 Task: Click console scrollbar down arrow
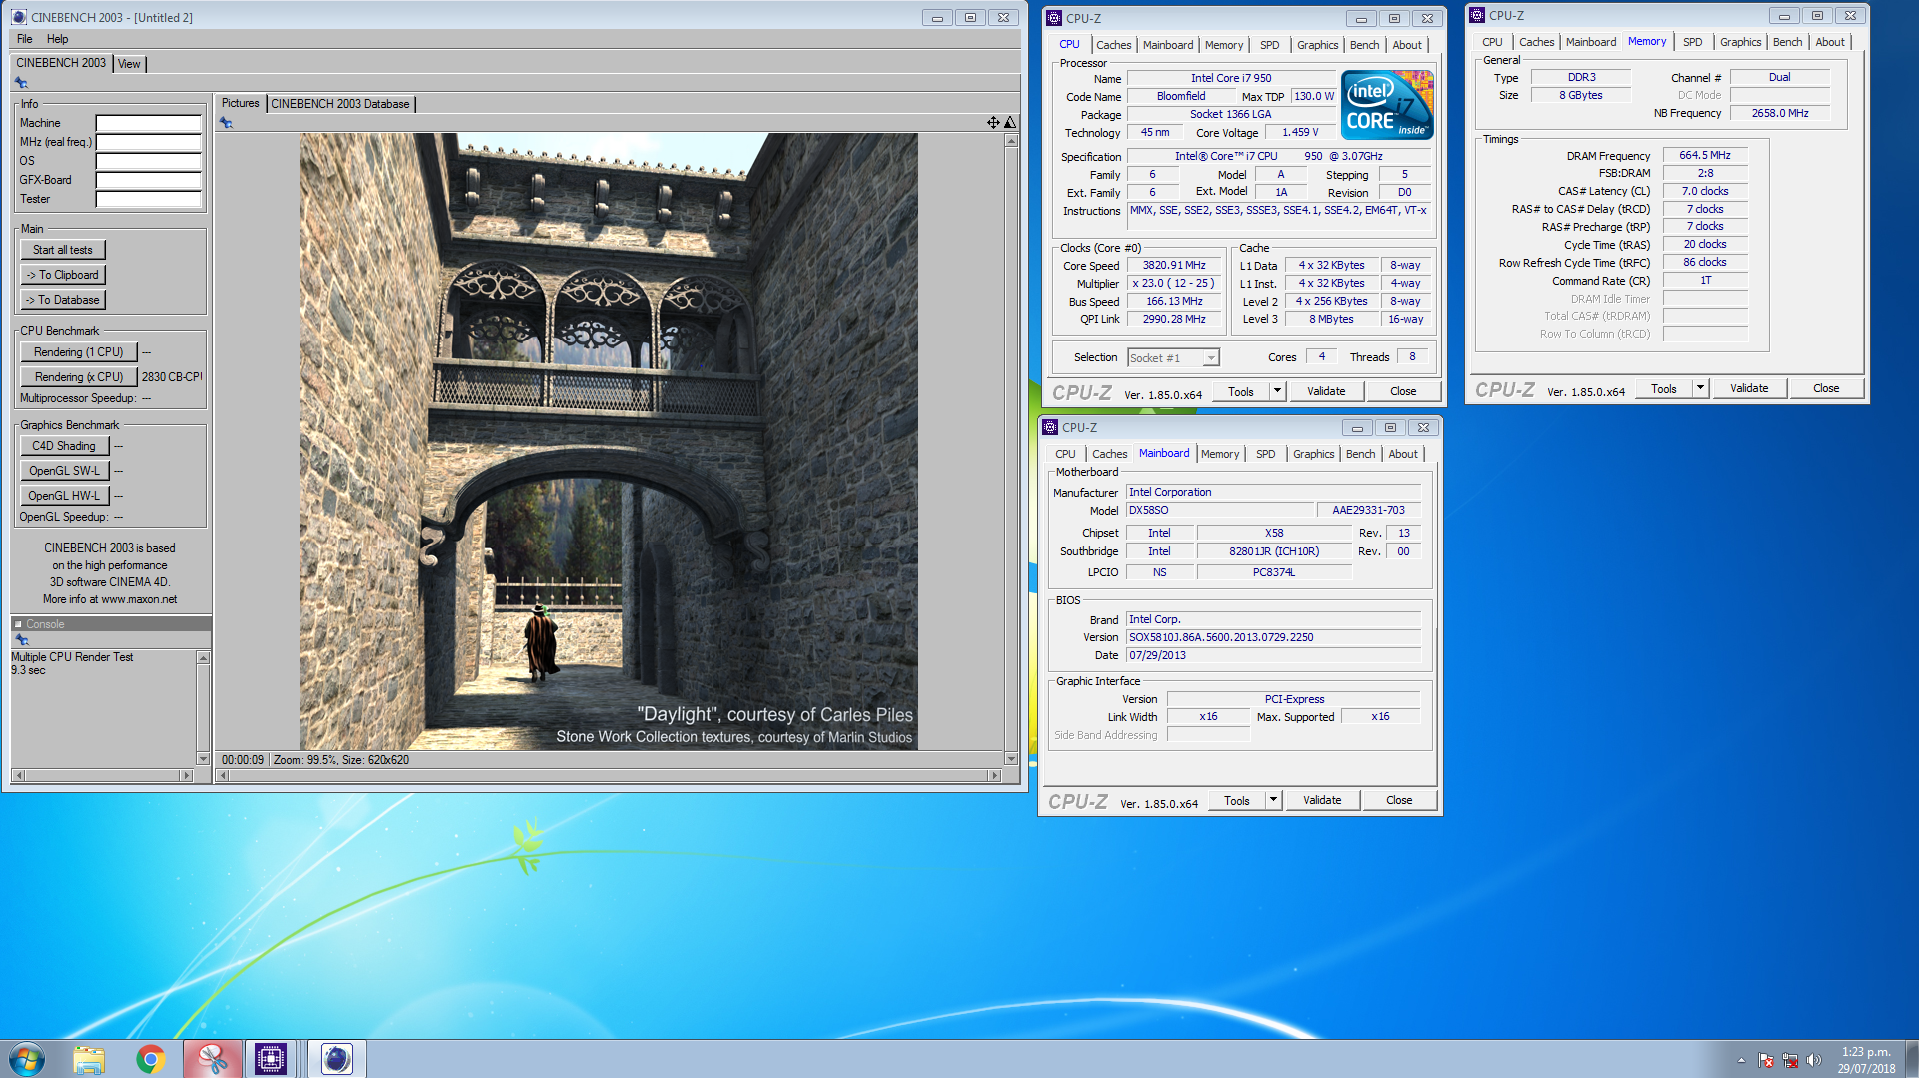pos(203,759)
